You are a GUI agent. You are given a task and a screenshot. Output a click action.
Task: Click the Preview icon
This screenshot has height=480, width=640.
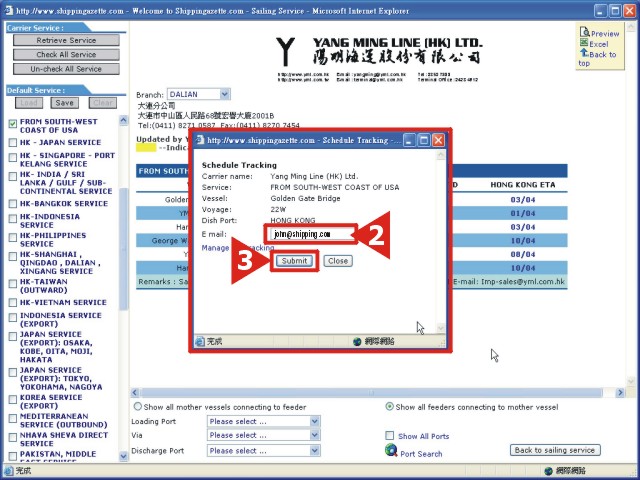click(x=585, y=32)
